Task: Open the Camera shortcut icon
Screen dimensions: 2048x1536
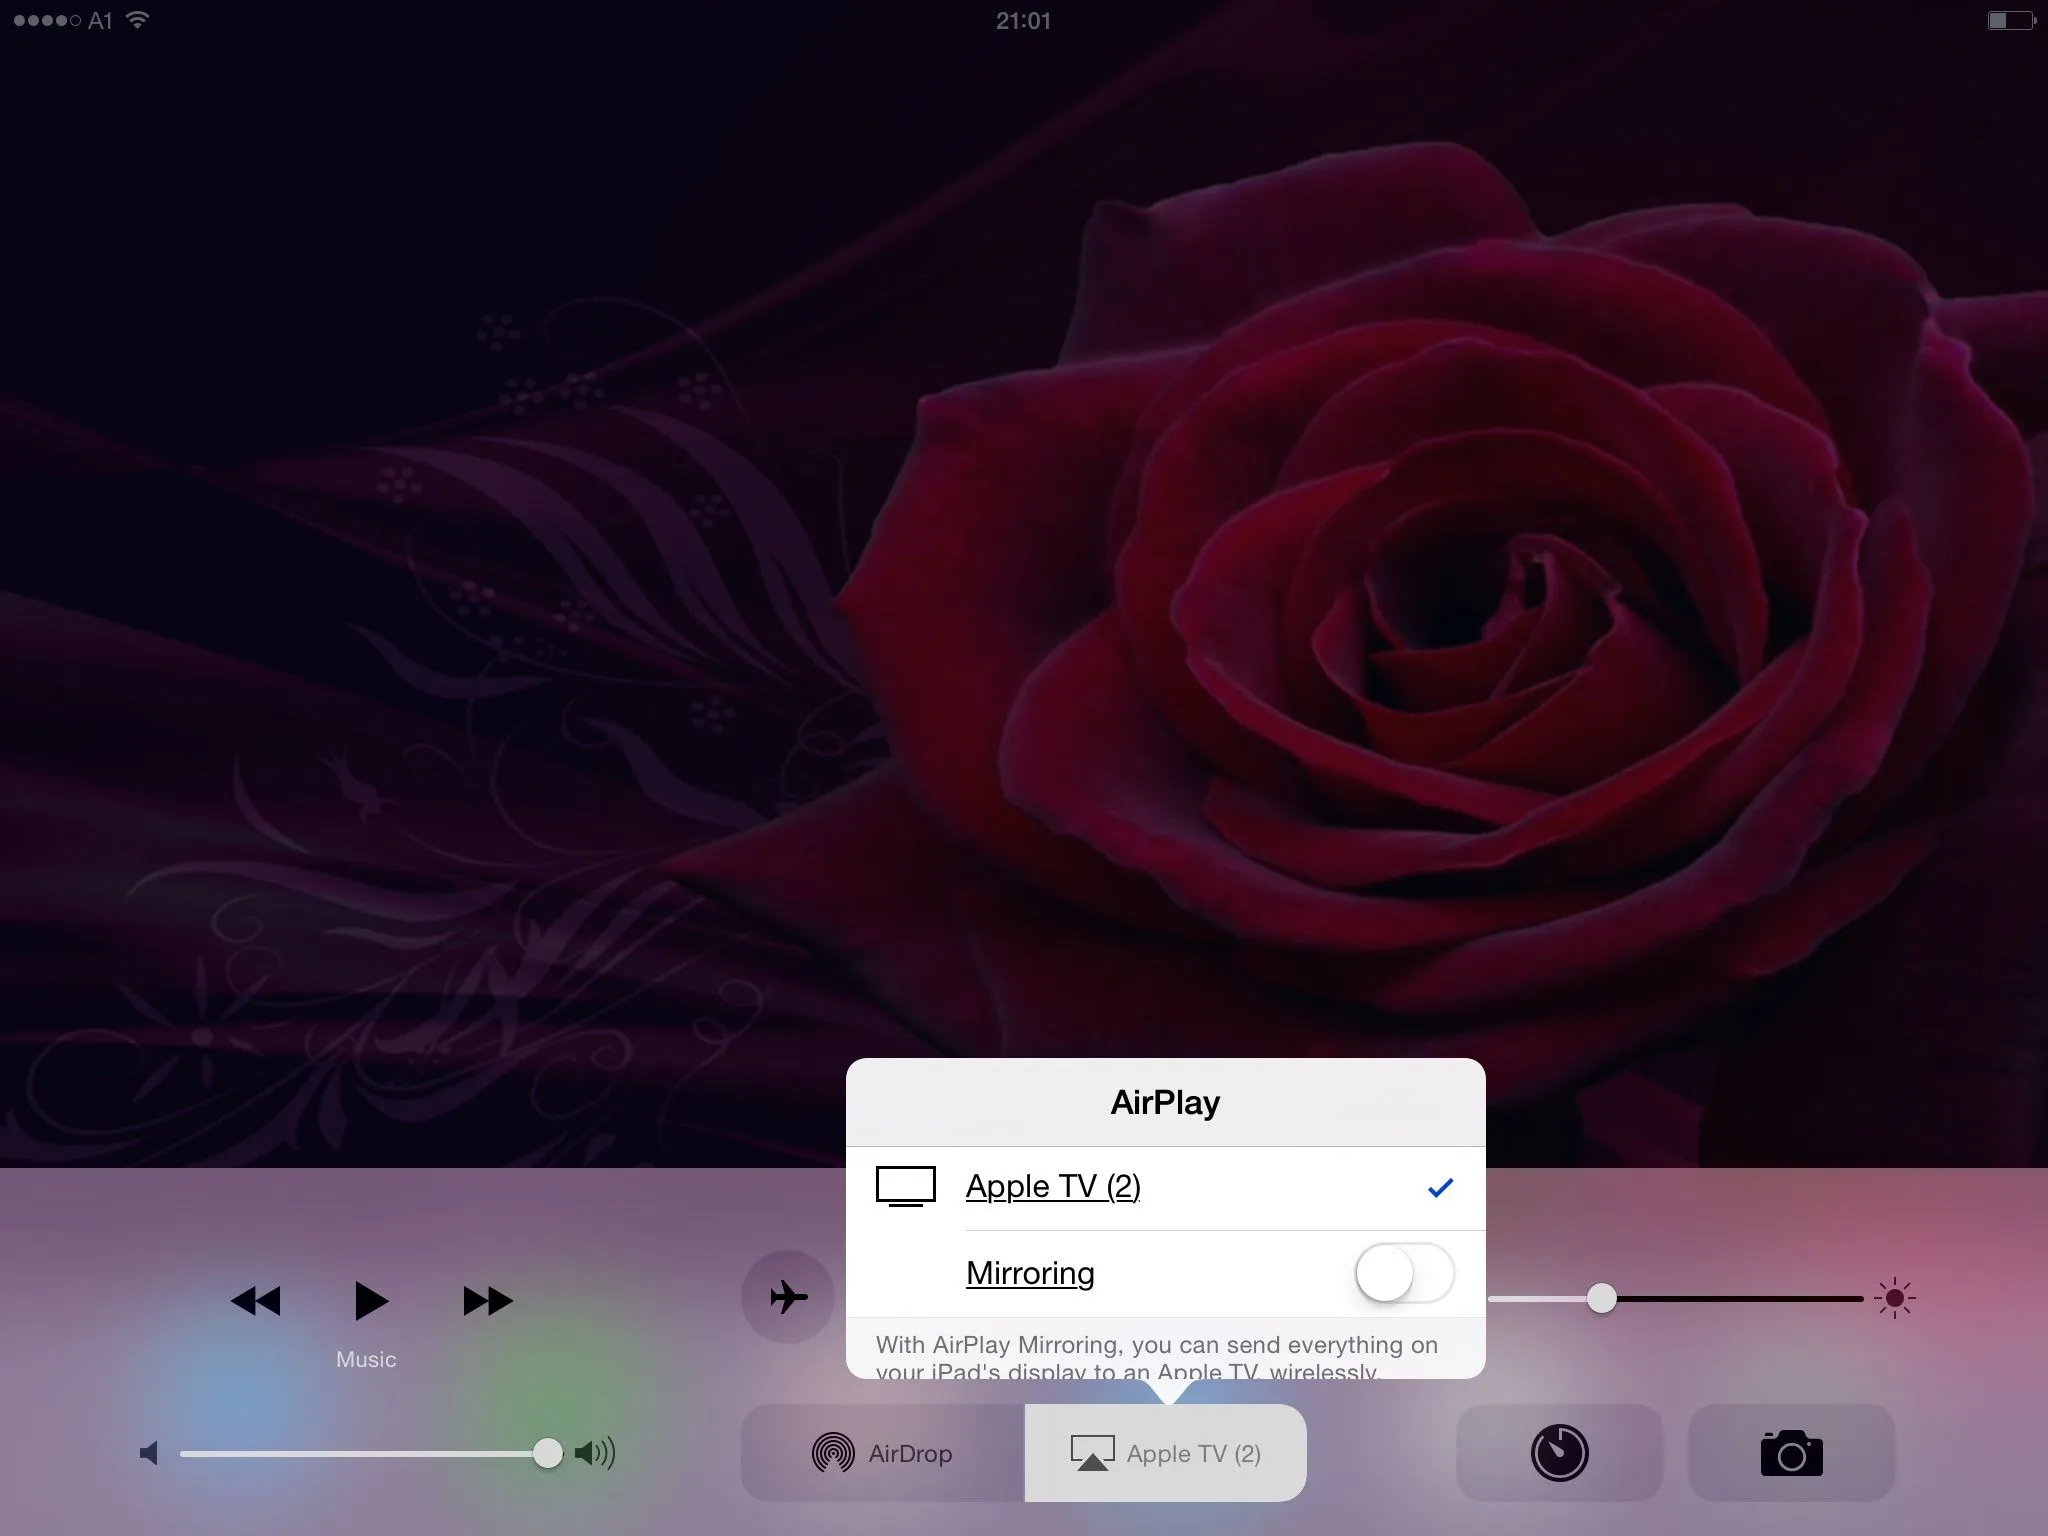Action: coord(1791,1453)
